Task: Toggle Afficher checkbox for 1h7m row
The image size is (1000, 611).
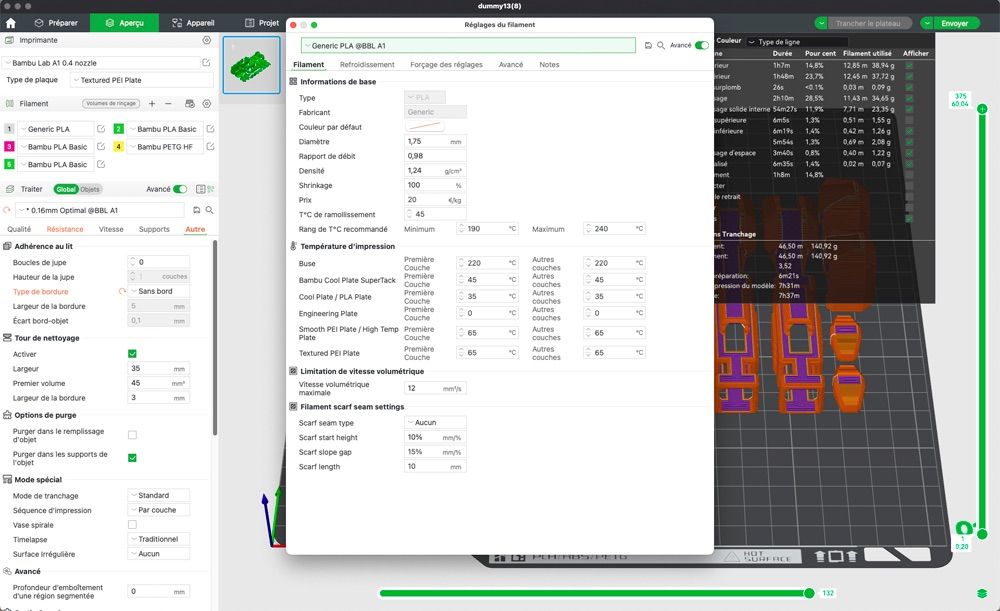Action: (x=909, y=66)
